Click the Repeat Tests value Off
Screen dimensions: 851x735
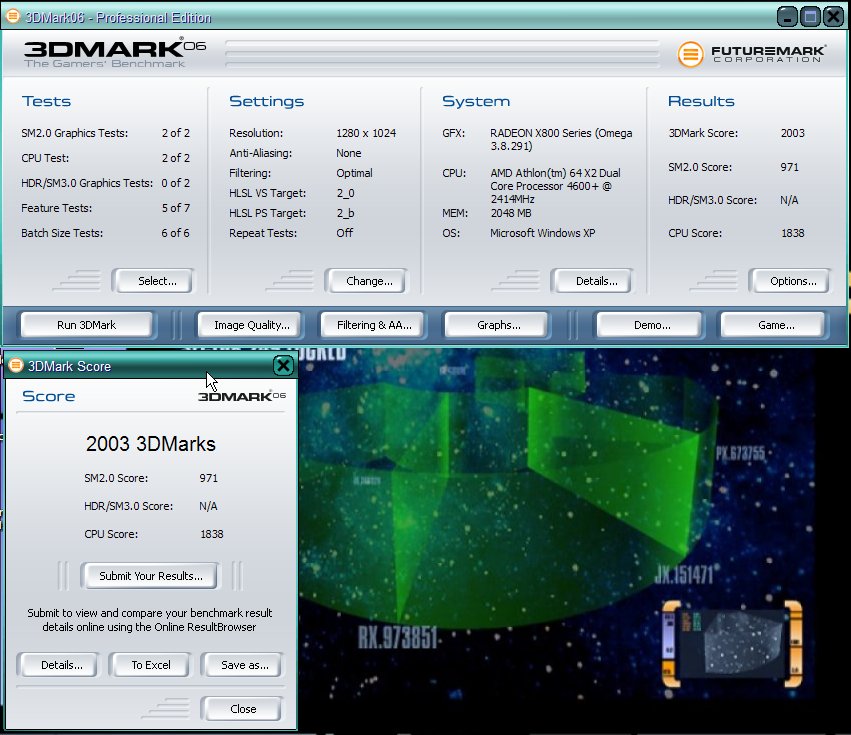344,233
